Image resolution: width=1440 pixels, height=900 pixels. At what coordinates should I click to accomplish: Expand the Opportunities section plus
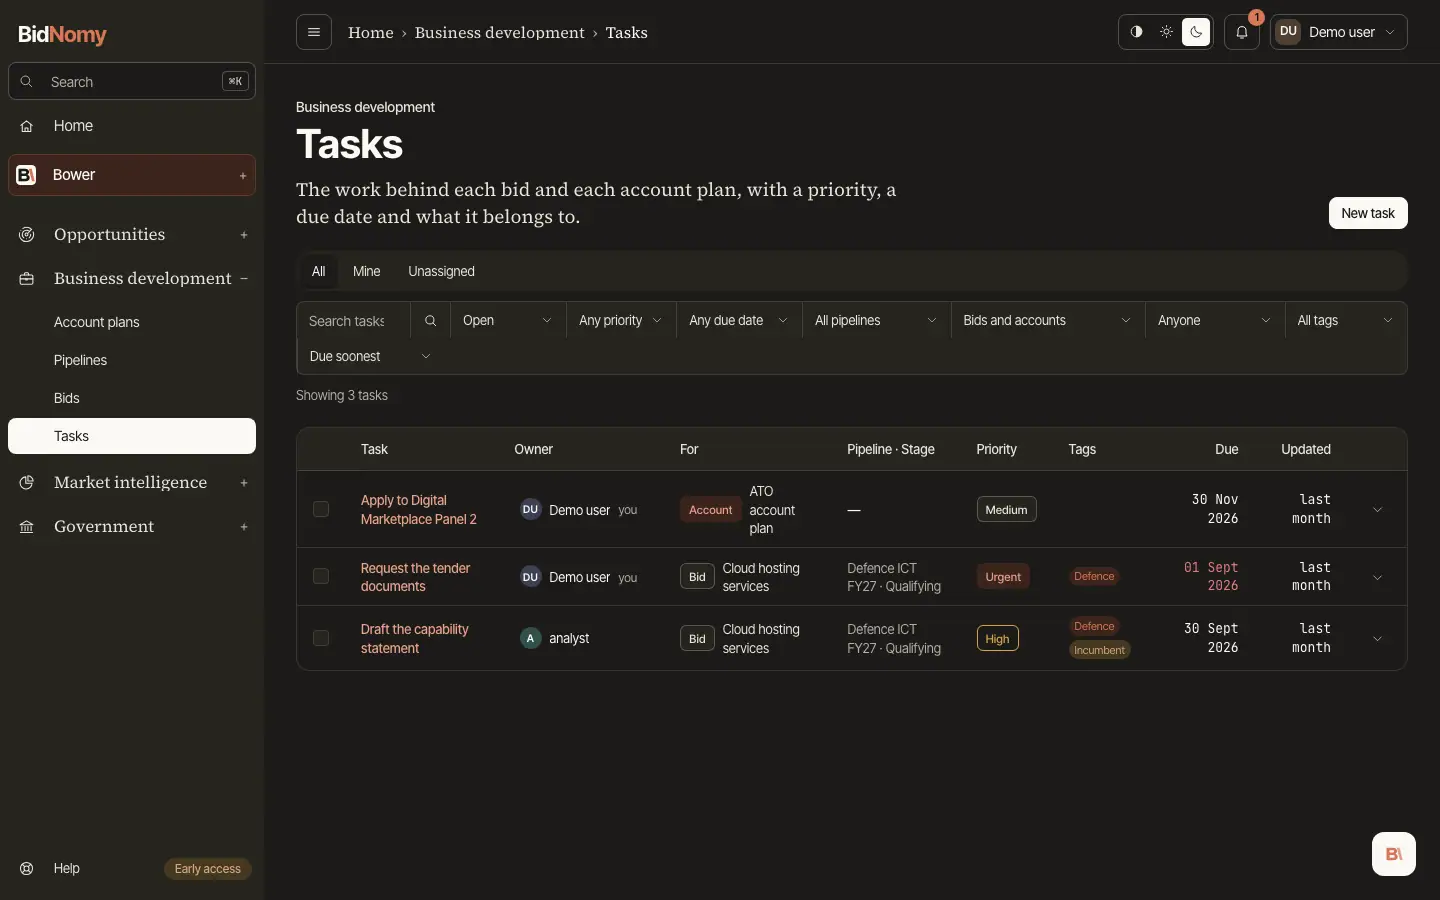[x=244, y=235]
